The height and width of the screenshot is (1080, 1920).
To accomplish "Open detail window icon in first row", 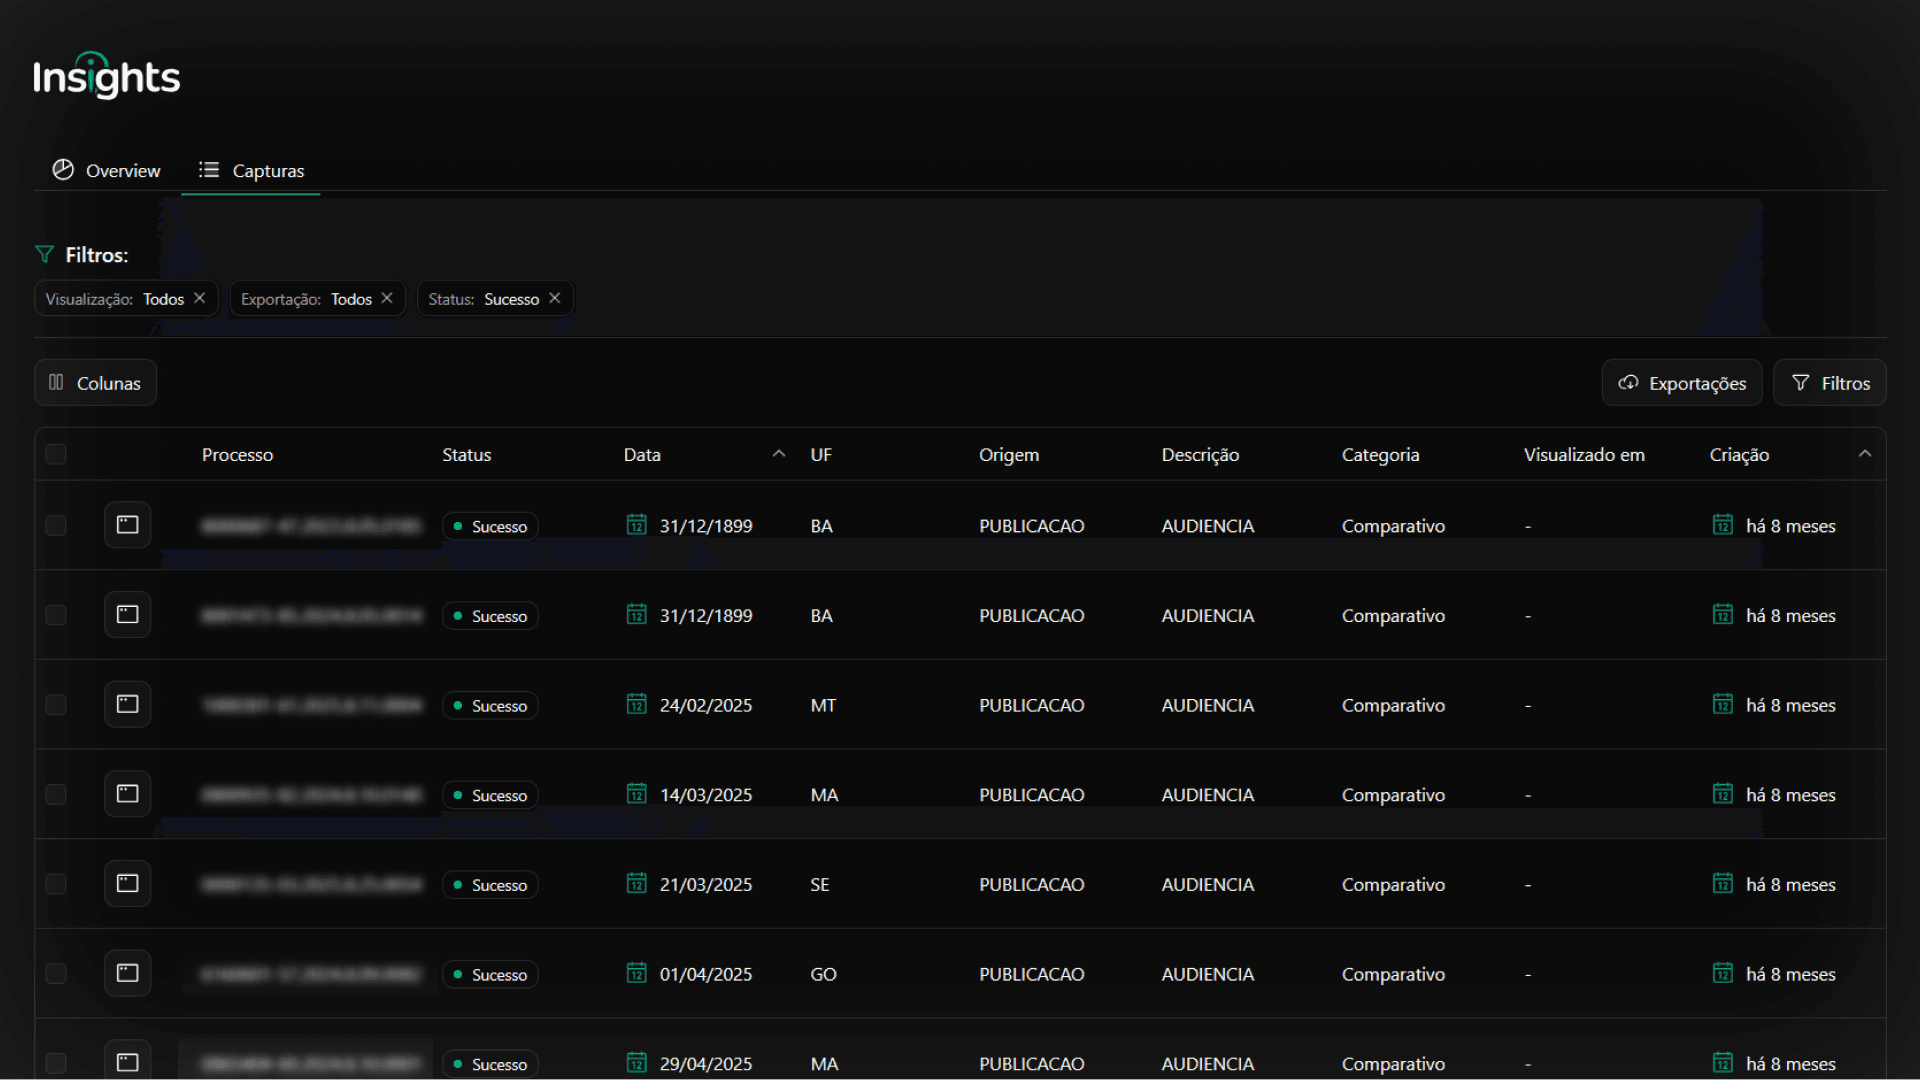I will pos(127,525).
